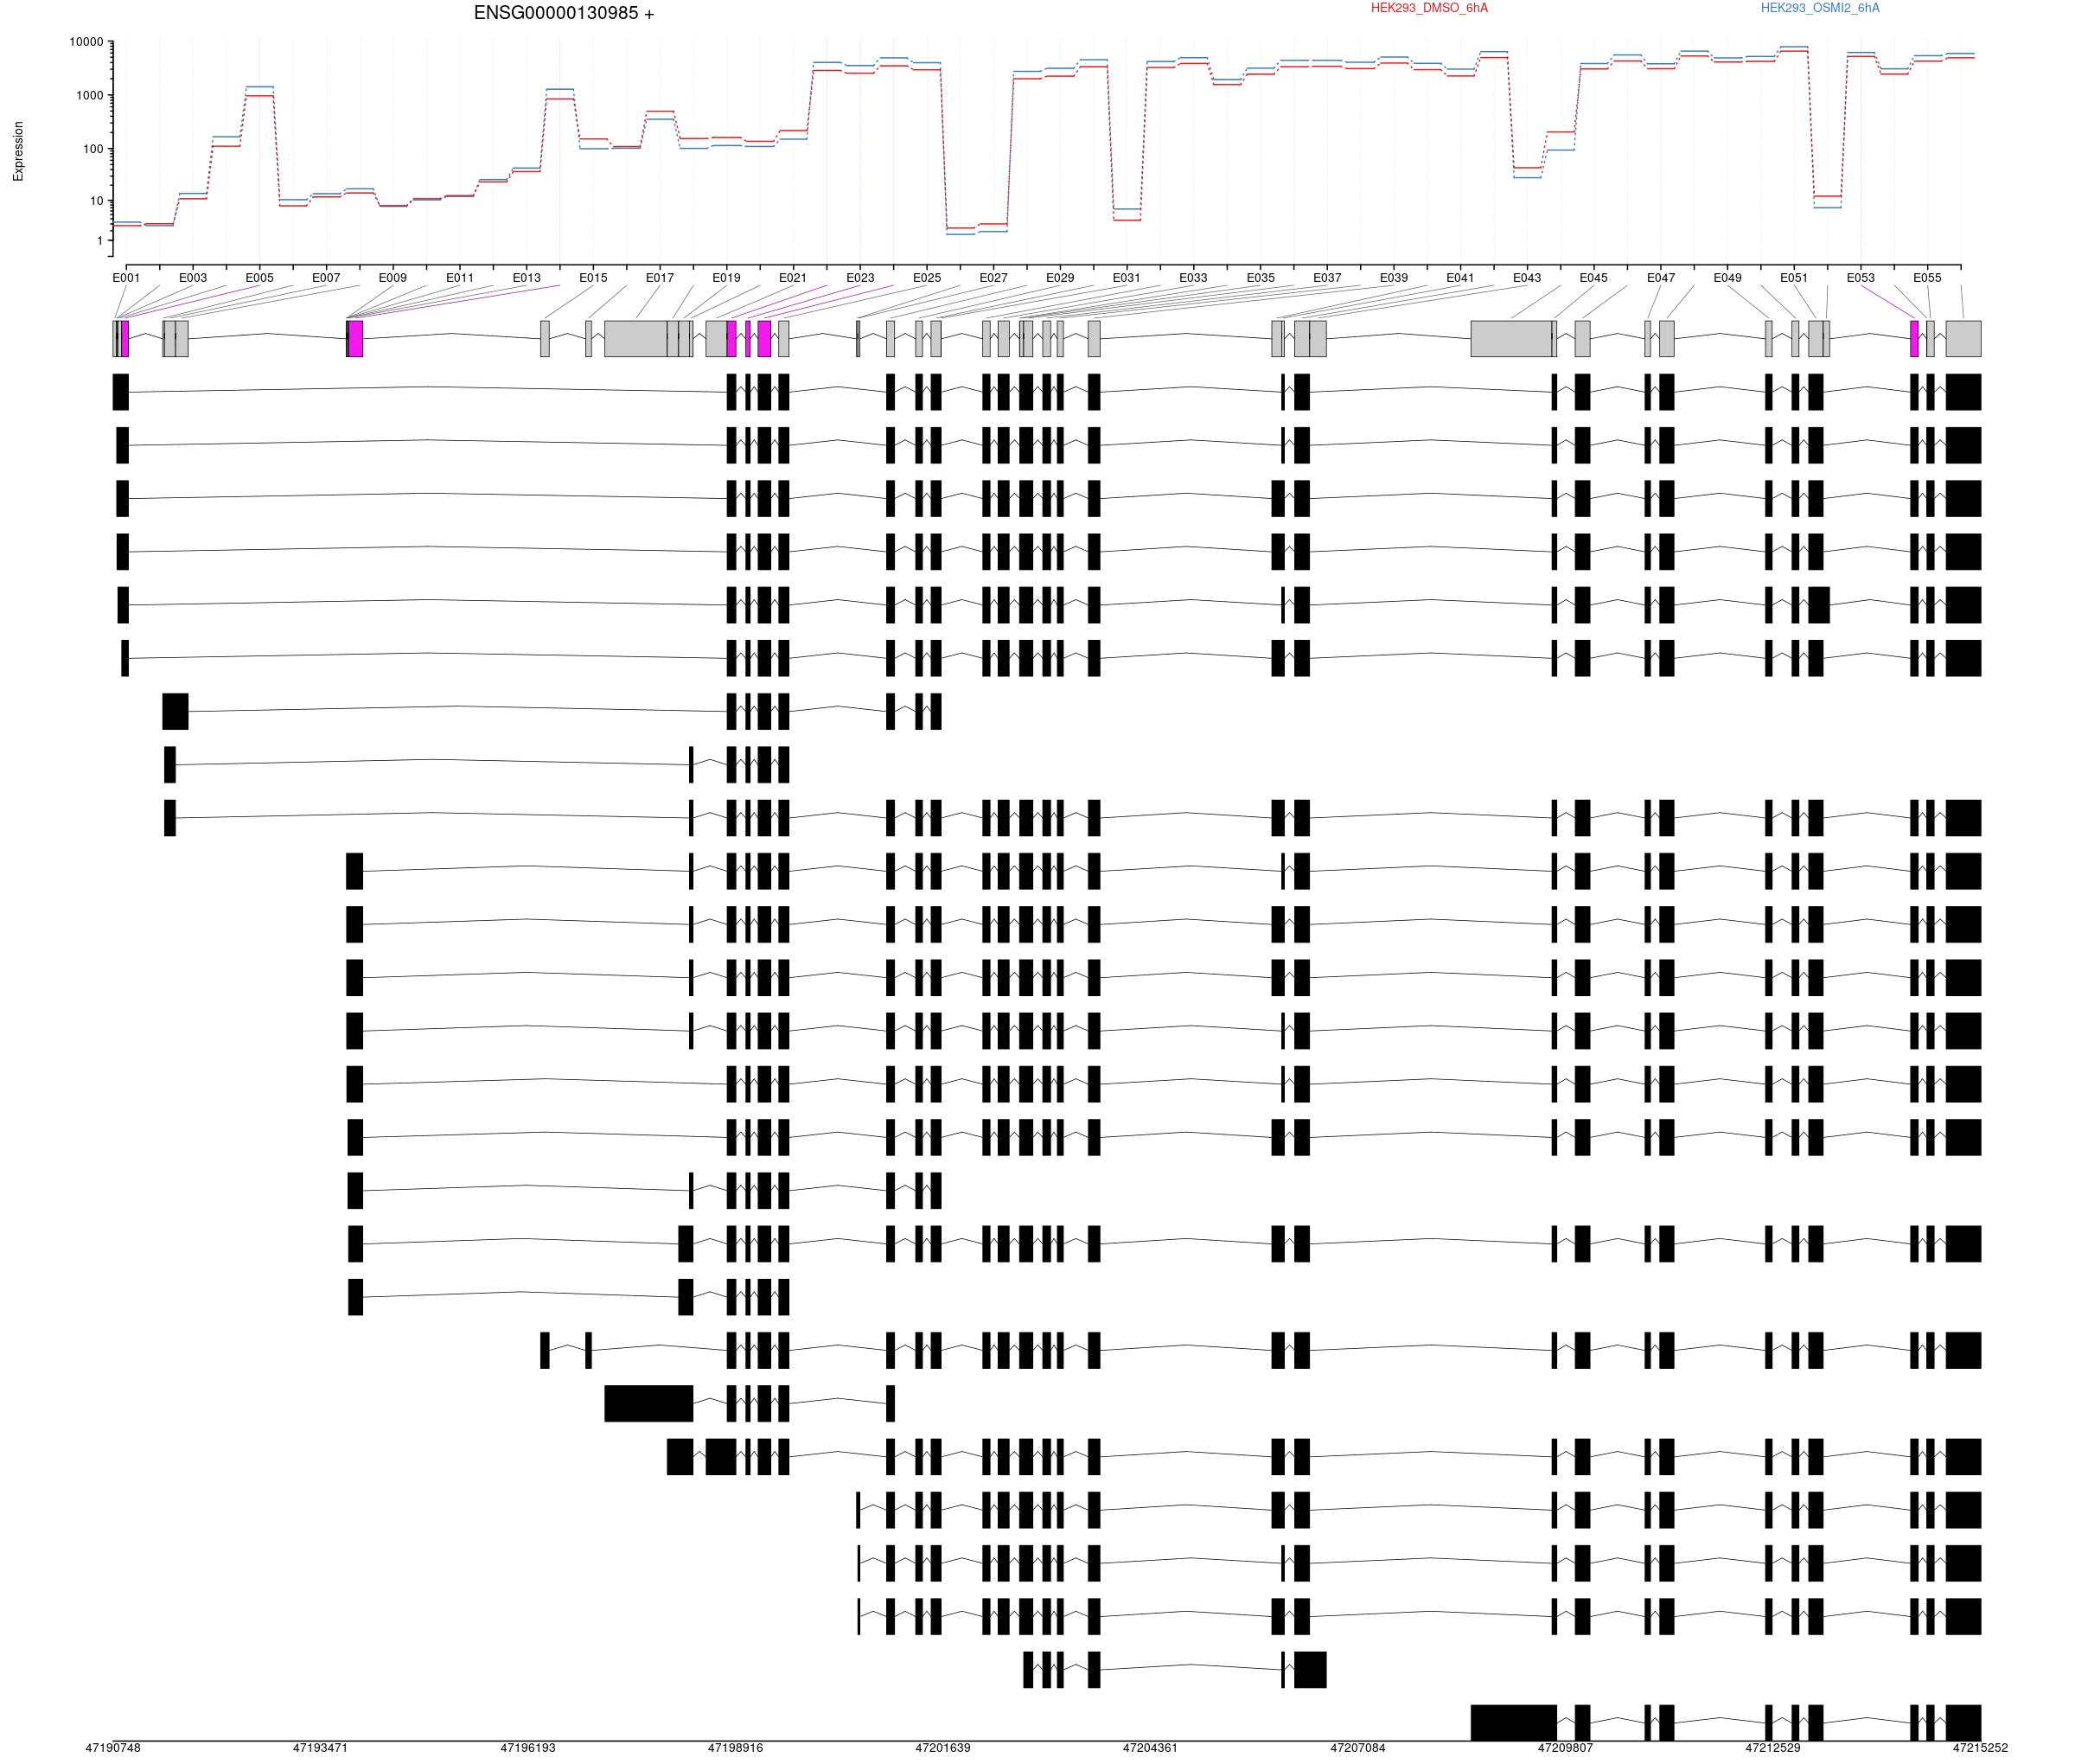
Task: Click the exon label E033
Action: tap(1193, 278)
